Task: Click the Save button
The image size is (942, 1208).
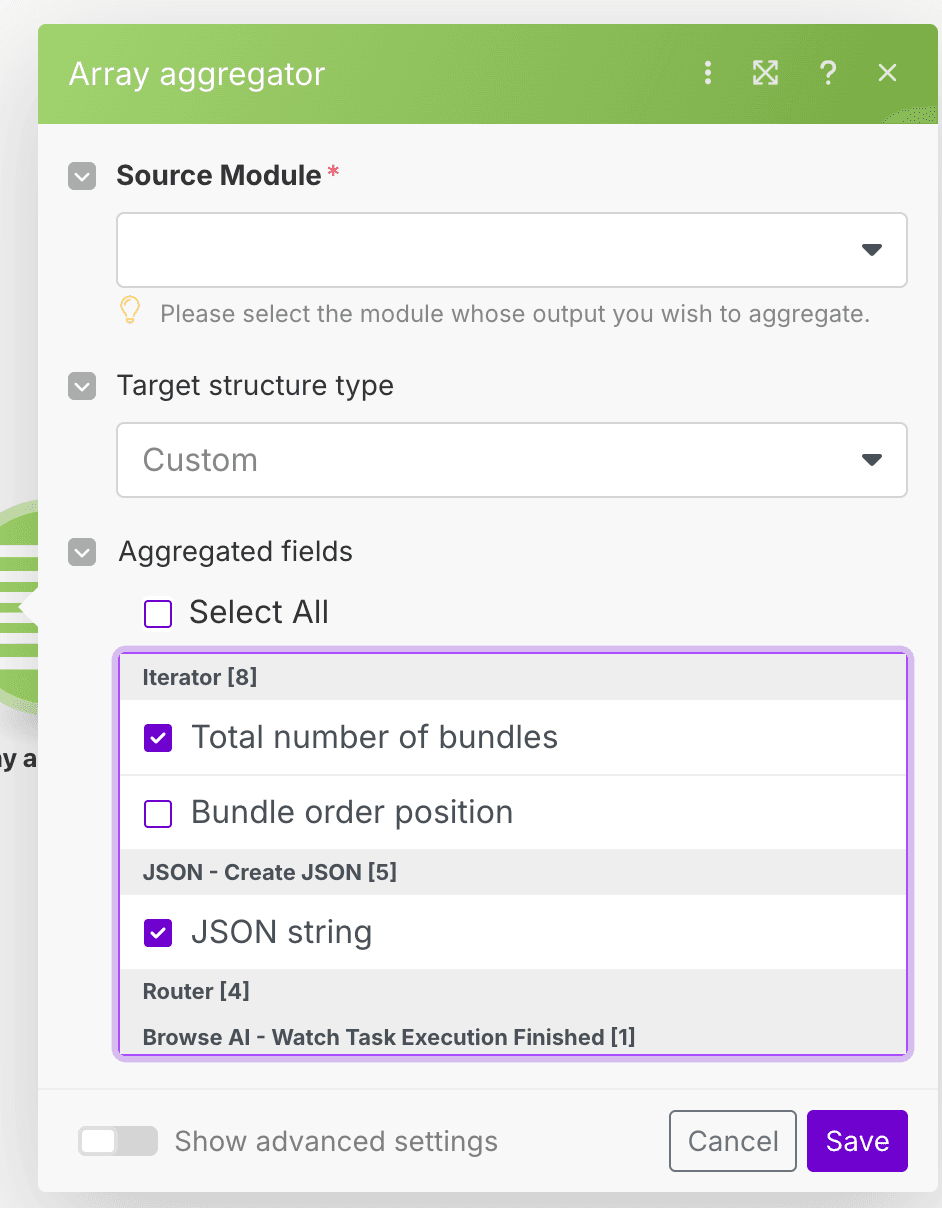Action: (857, 1141)
